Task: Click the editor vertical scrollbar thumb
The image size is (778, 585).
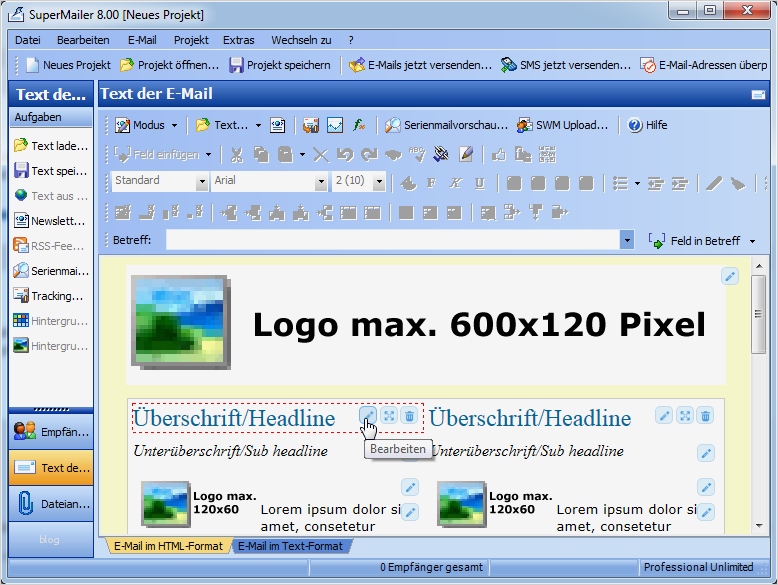Action: coord(758,315)
